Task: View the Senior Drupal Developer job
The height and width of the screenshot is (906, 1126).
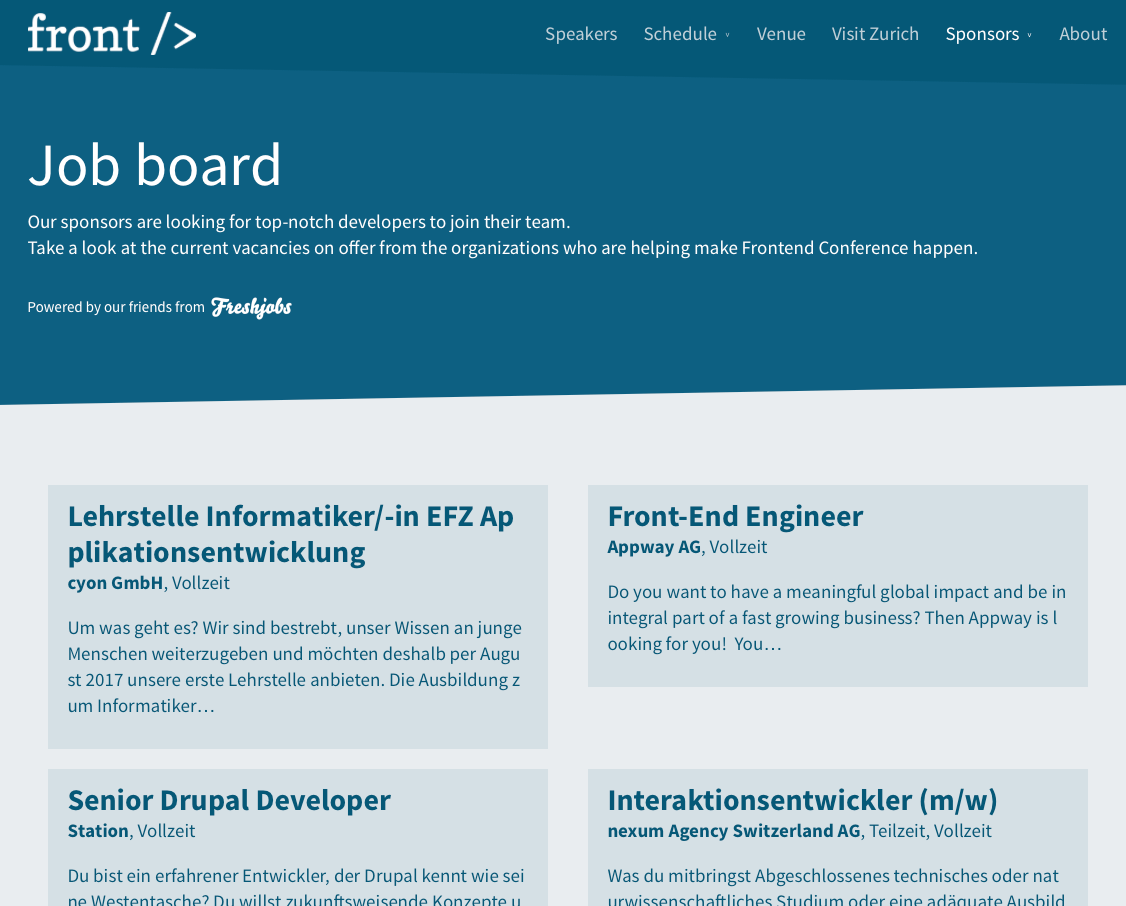Action: click(x=228, y=800)
